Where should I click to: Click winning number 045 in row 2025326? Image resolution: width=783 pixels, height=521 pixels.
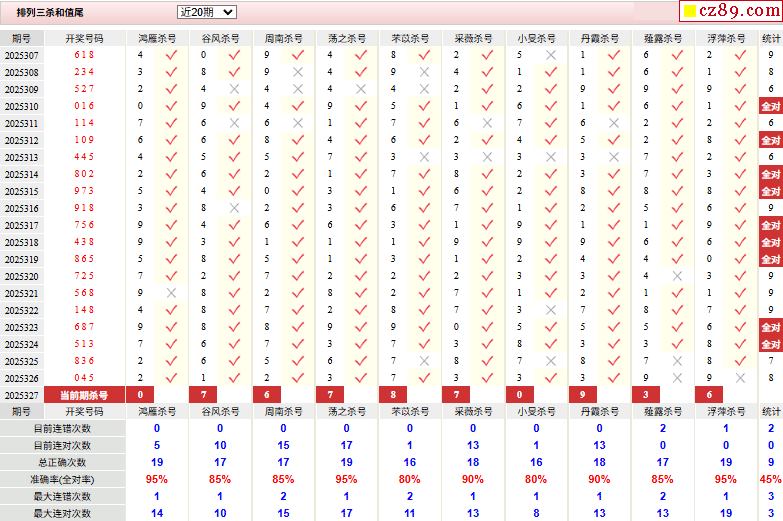(x=84, y=378)
